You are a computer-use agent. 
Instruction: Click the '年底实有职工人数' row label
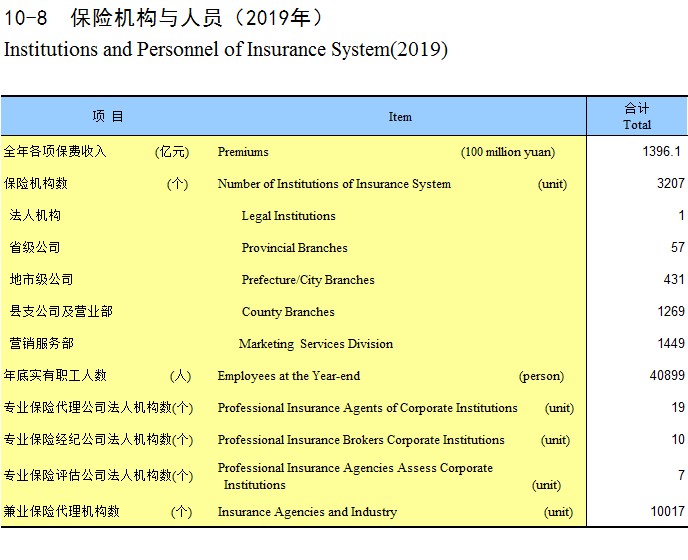55,376
